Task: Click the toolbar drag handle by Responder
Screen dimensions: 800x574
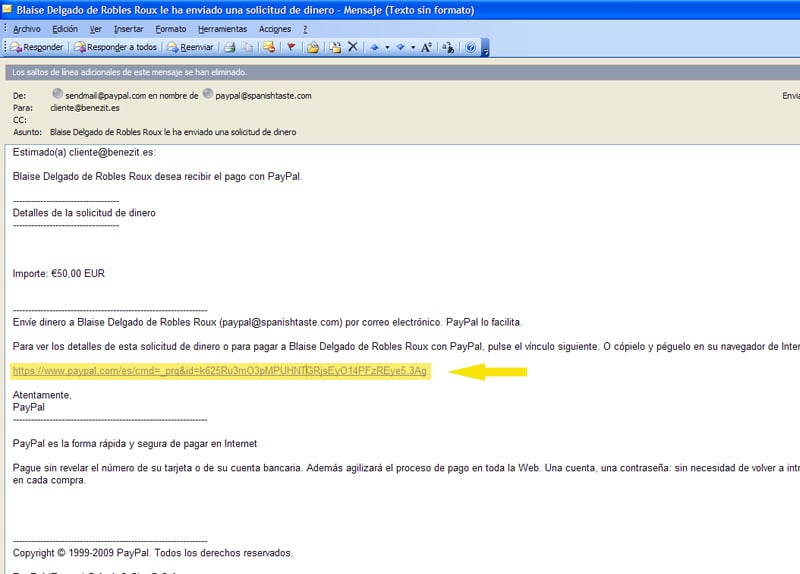Action: (5, 47)
